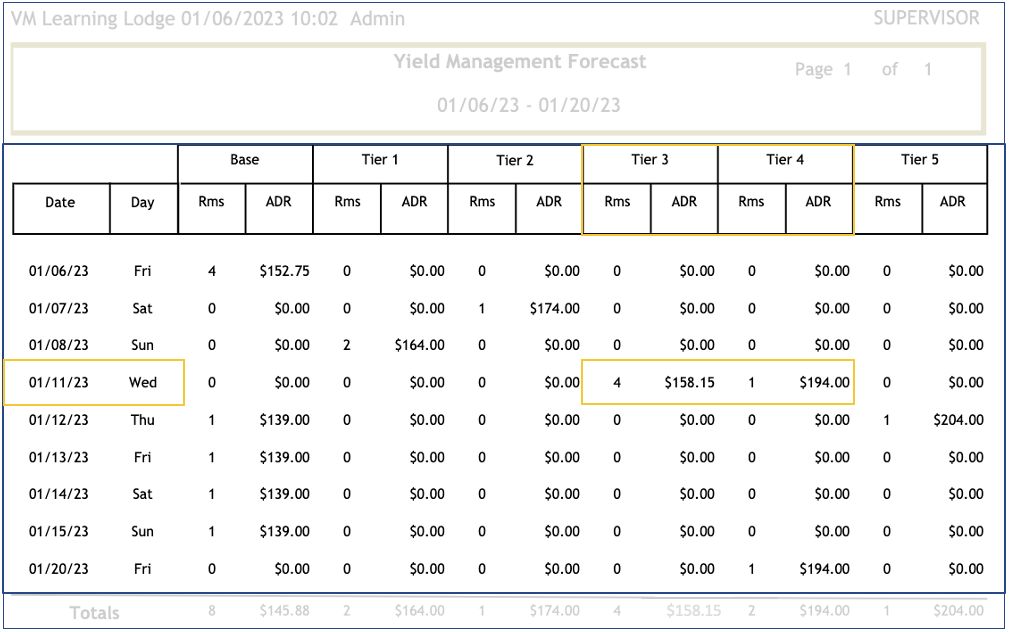Click the Date column header
This screenshot has width=1011, height=632.
(x=60, y=202)
